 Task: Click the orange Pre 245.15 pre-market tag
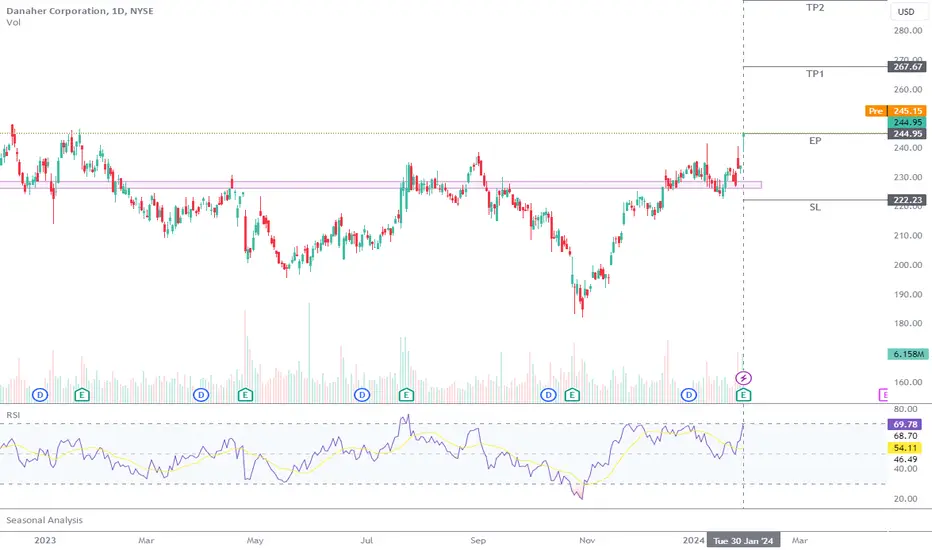[x=896, y=111]
